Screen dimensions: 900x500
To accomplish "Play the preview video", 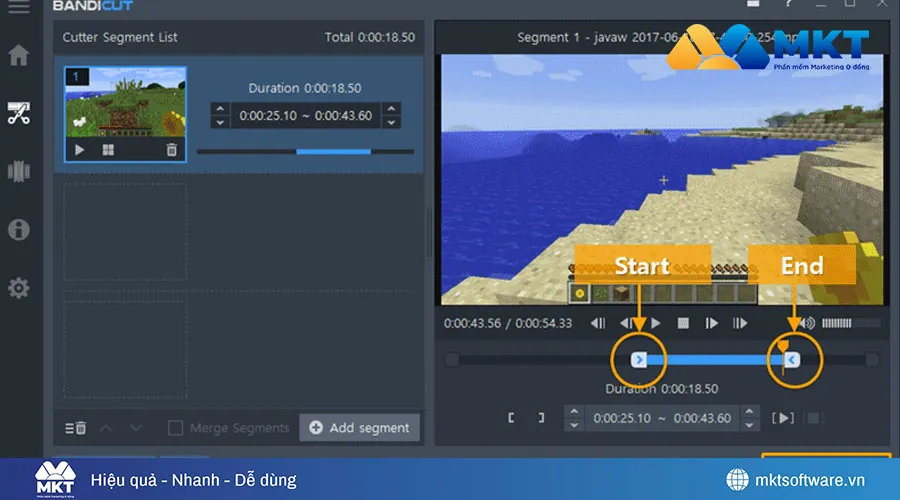I will pos(655,323).
